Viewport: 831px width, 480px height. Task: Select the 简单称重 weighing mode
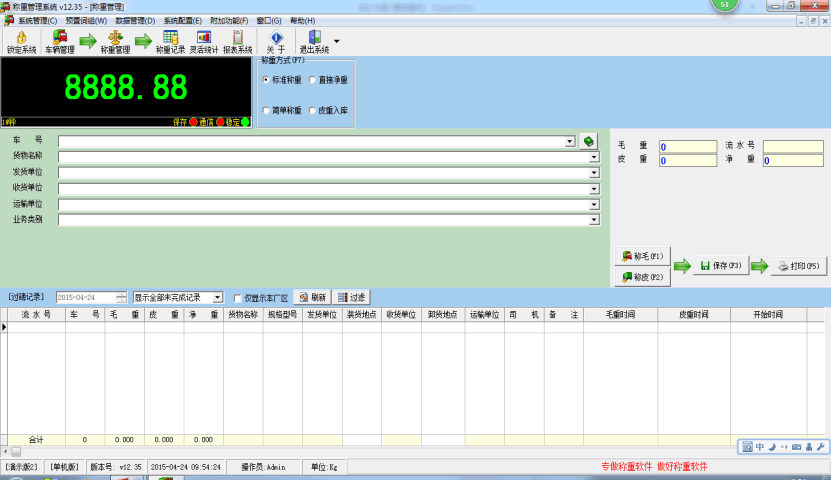[x=266, y=110]
